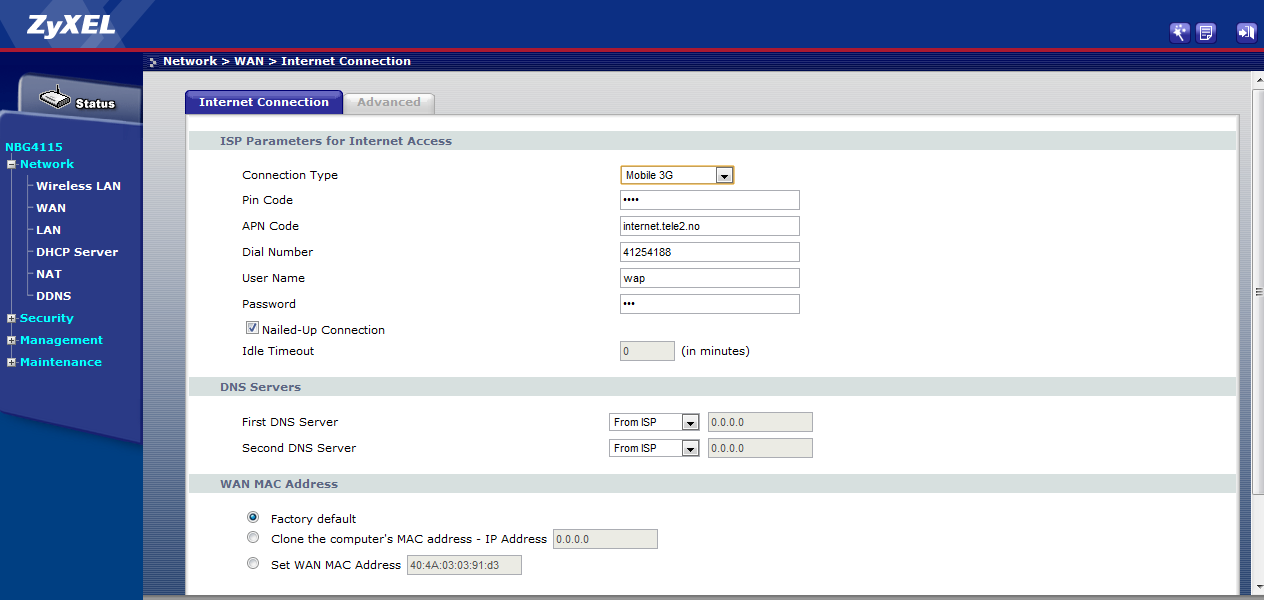Expand the Management tree node
Image resolution: width=1264 pixels, height=600 pixels.
(11, 340)
